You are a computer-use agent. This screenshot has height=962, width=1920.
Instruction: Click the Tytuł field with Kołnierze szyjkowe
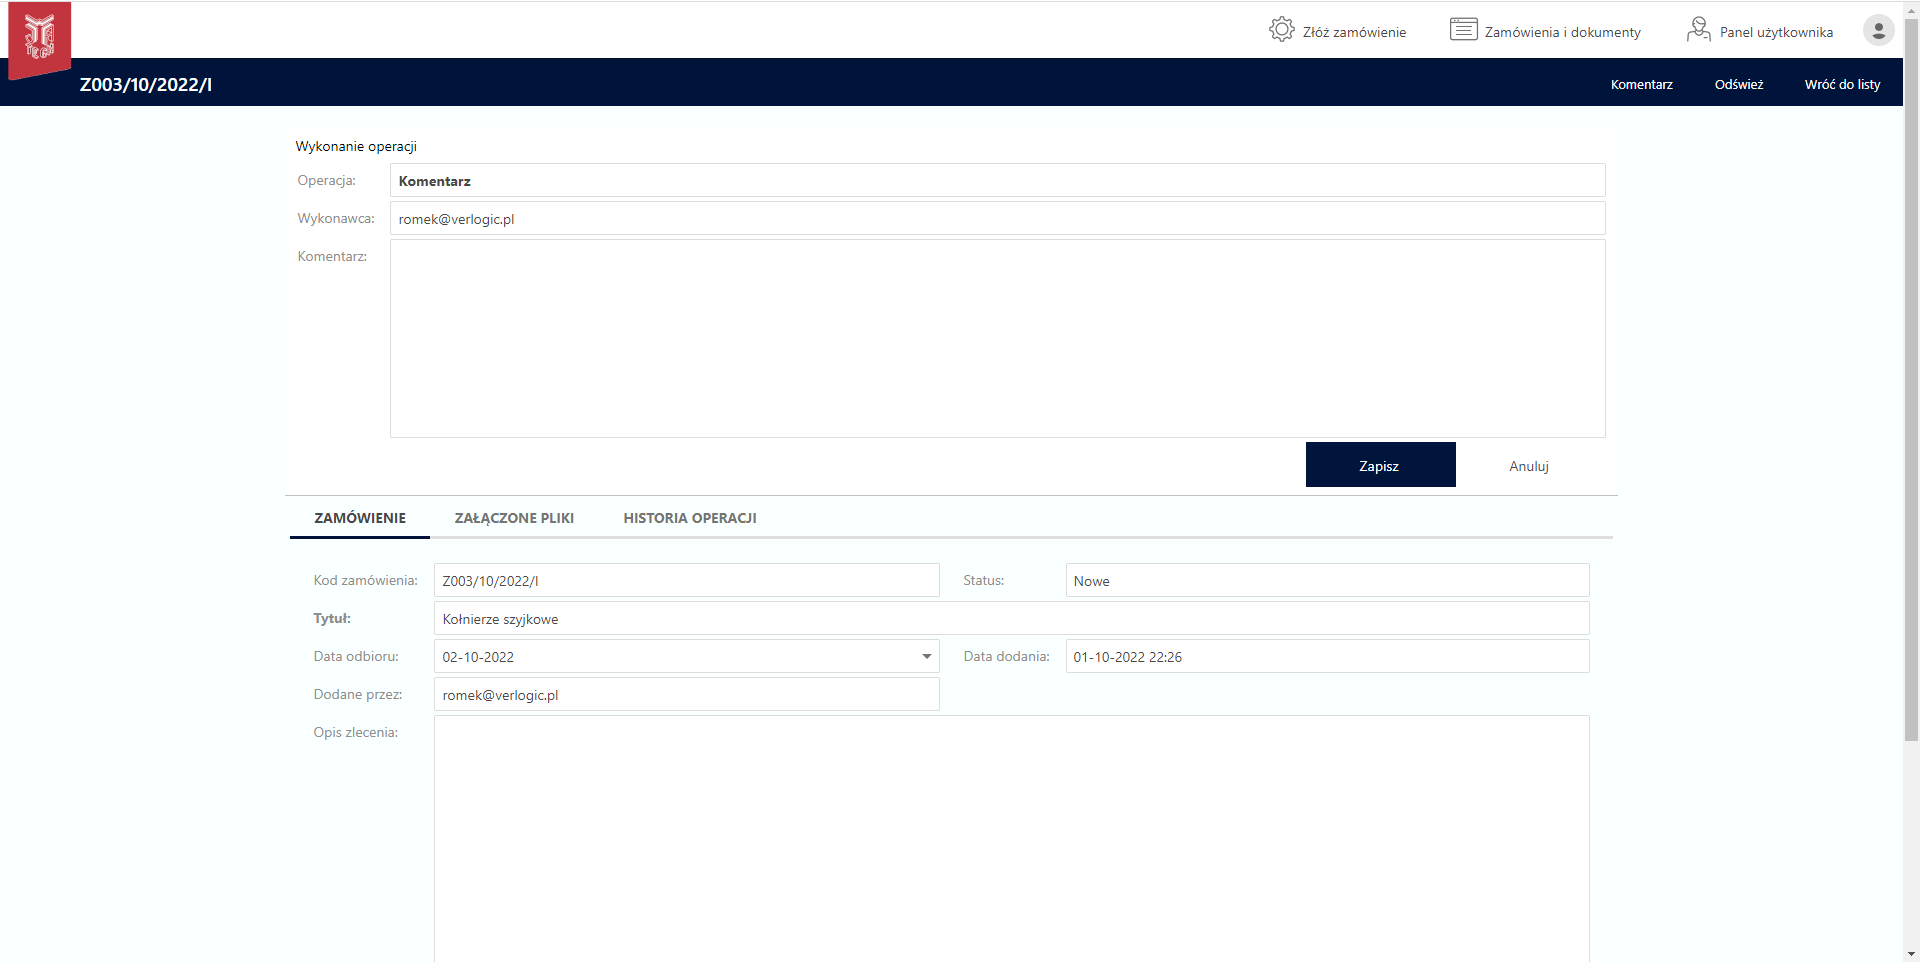[x=1010, y=619]
